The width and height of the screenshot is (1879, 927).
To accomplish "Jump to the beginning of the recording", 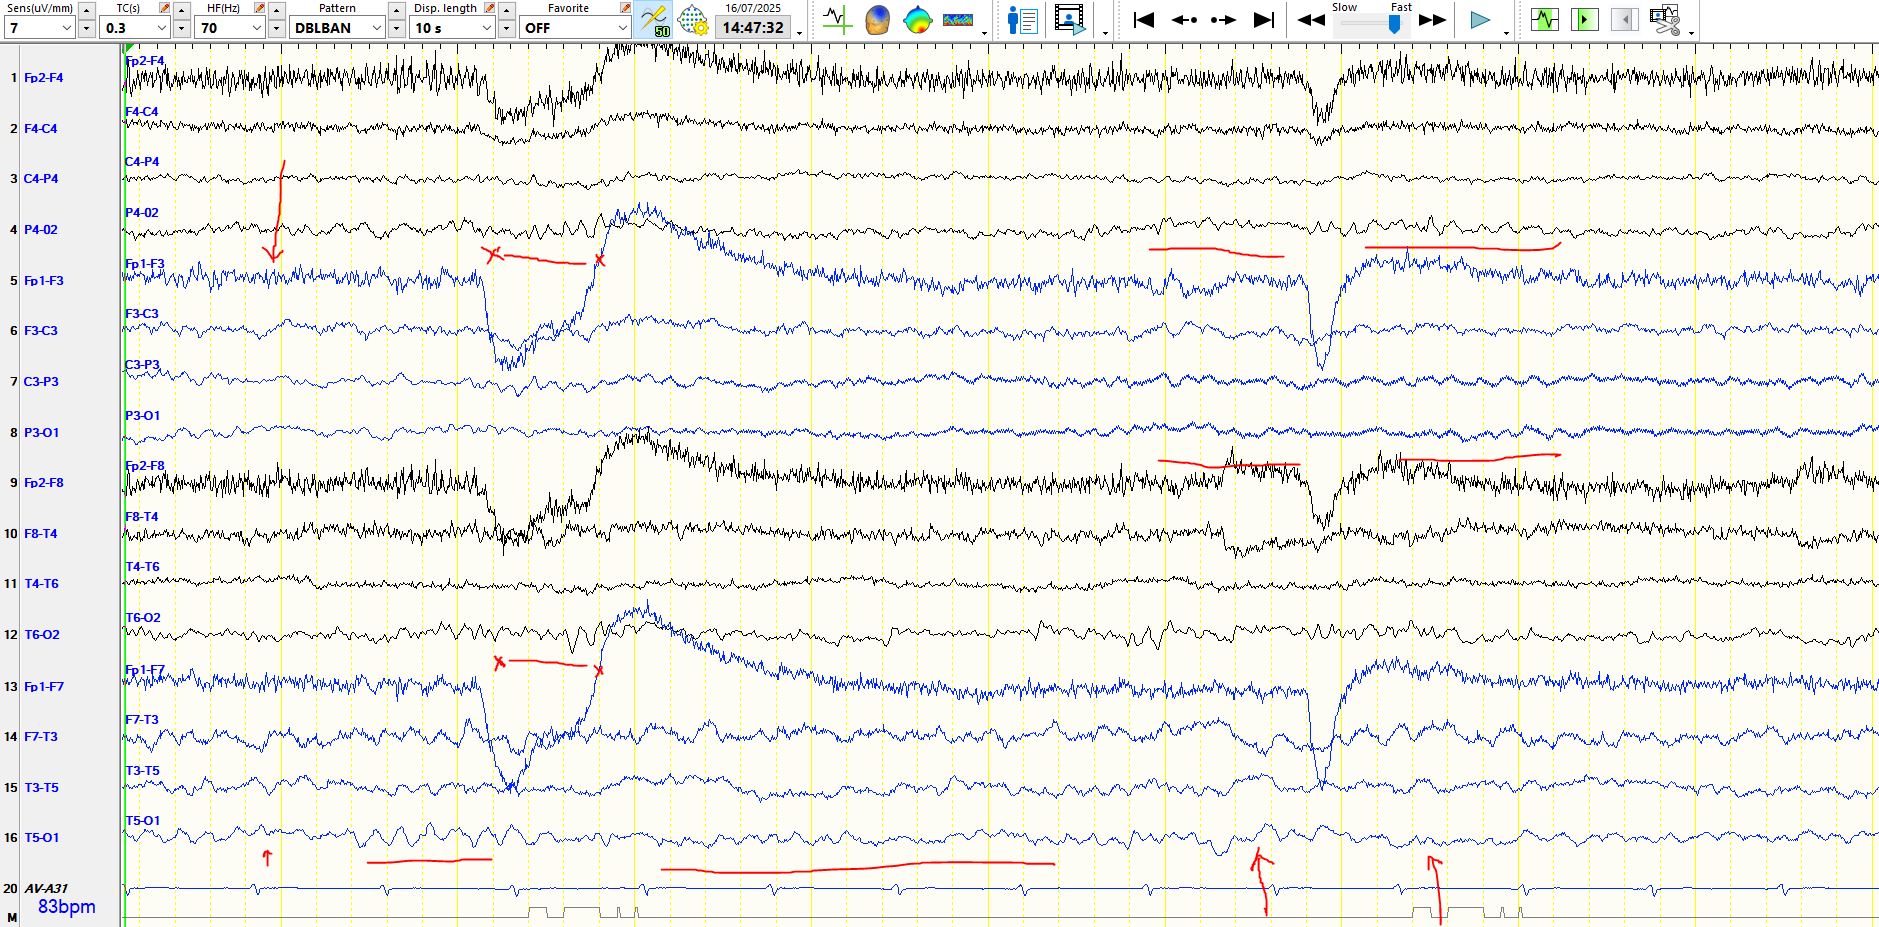I will pos(1144,19).
